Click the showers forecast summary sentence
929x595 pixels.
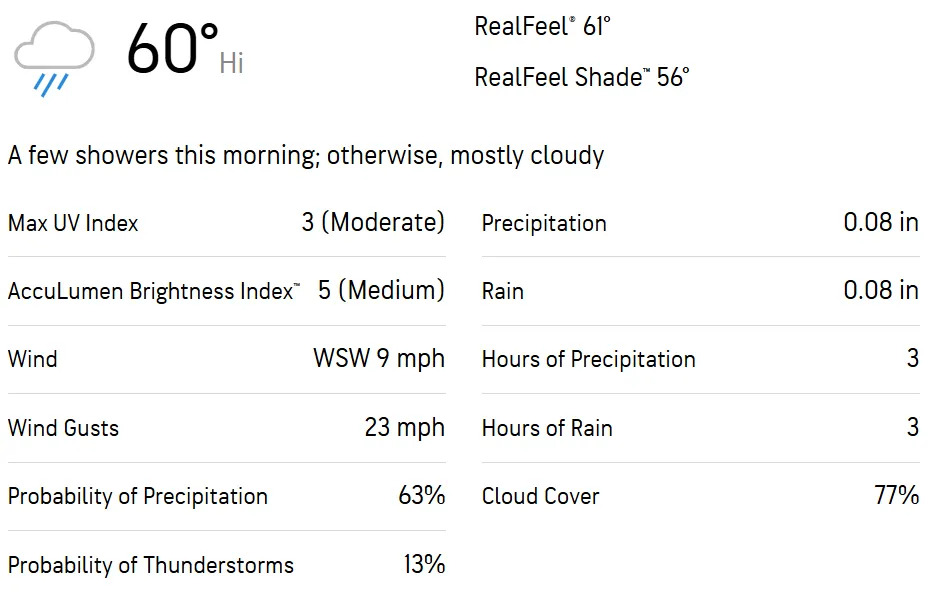pyautogui.click(x=306, y=156)
